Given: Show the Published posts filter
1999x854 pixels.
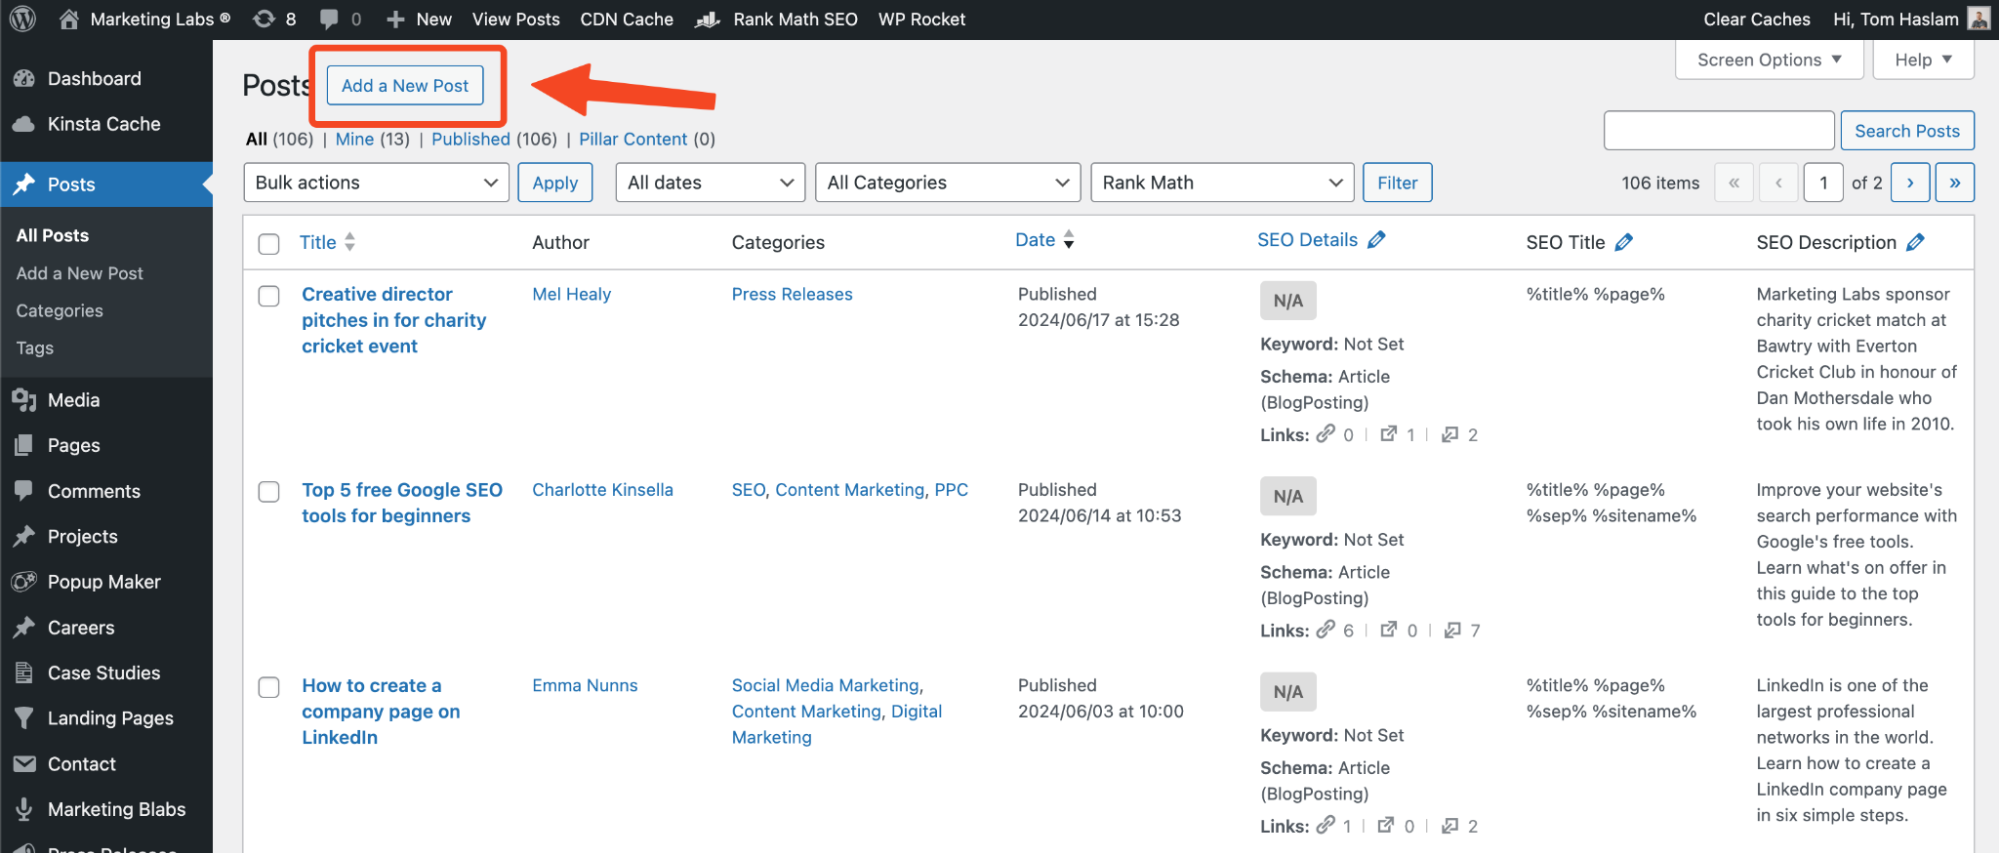Looking at the screenshot, I should pyautogui.click(x=471, y=139).
